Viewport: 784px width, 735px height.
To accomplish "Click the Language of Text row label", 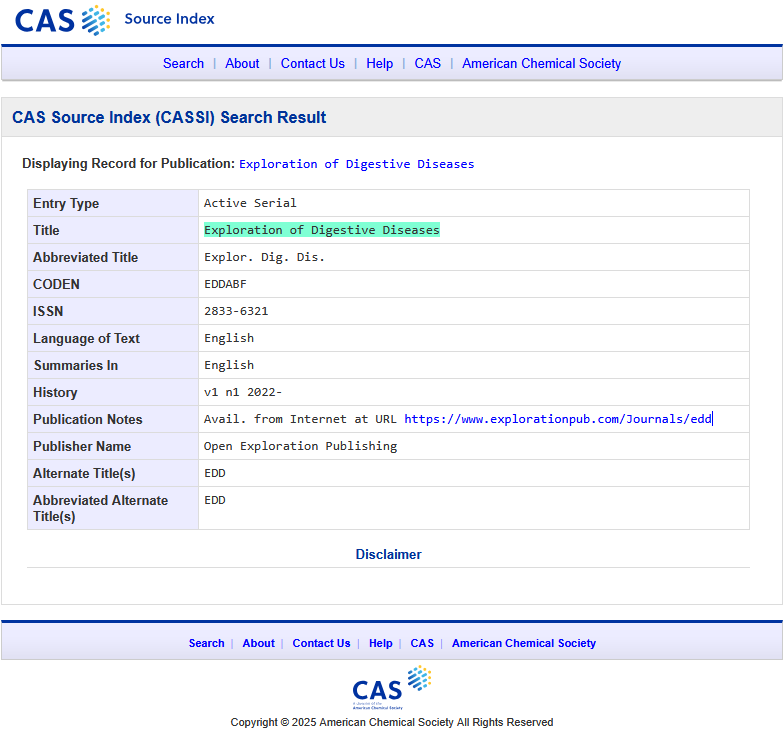I will 86,338.
